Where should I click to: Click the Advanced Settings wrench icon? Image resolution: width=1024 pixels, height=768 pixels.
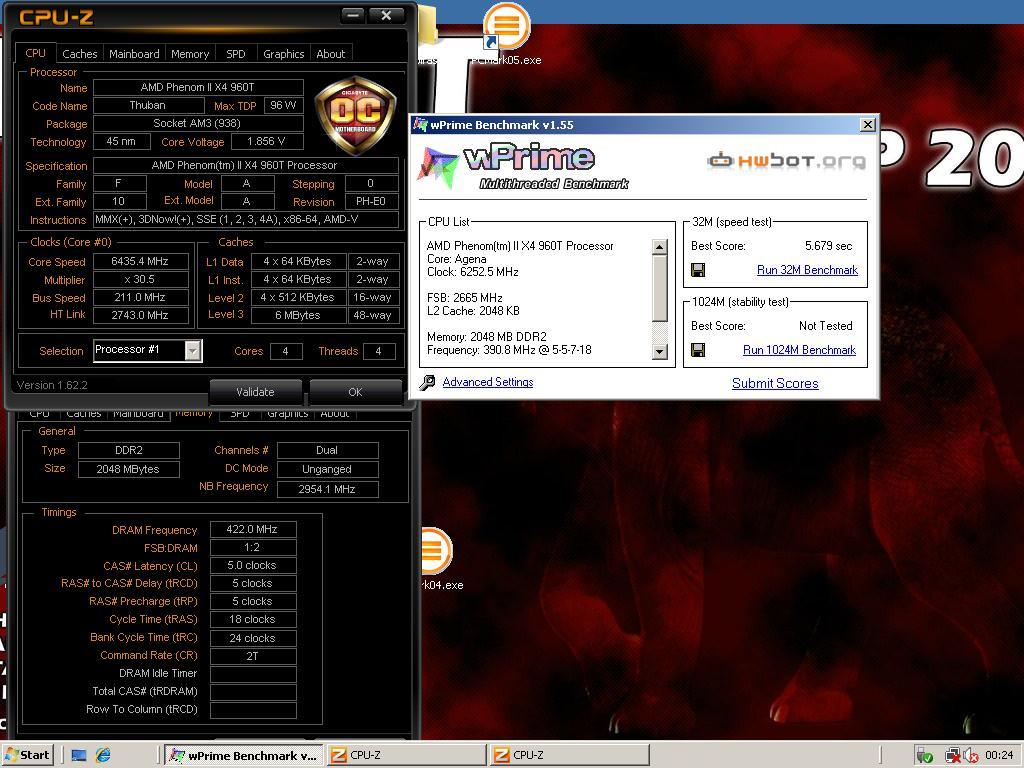pyautogui.click(x=428, y=383)
